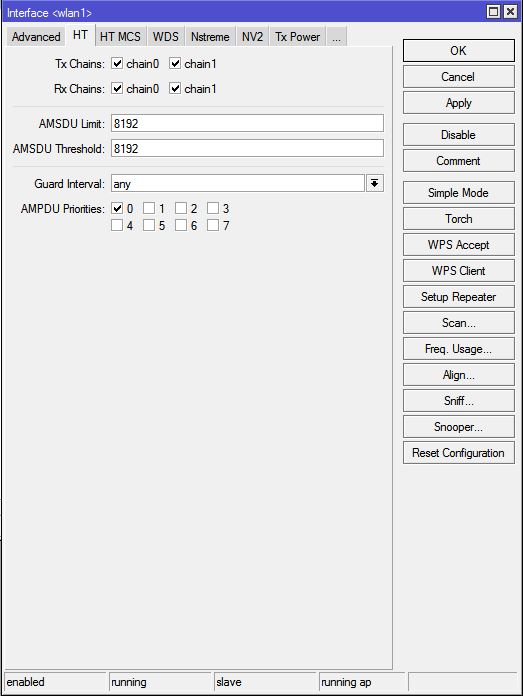
Task: Enable AMPDU priority 5 checkbox
Action: click(x=149, y=225)
